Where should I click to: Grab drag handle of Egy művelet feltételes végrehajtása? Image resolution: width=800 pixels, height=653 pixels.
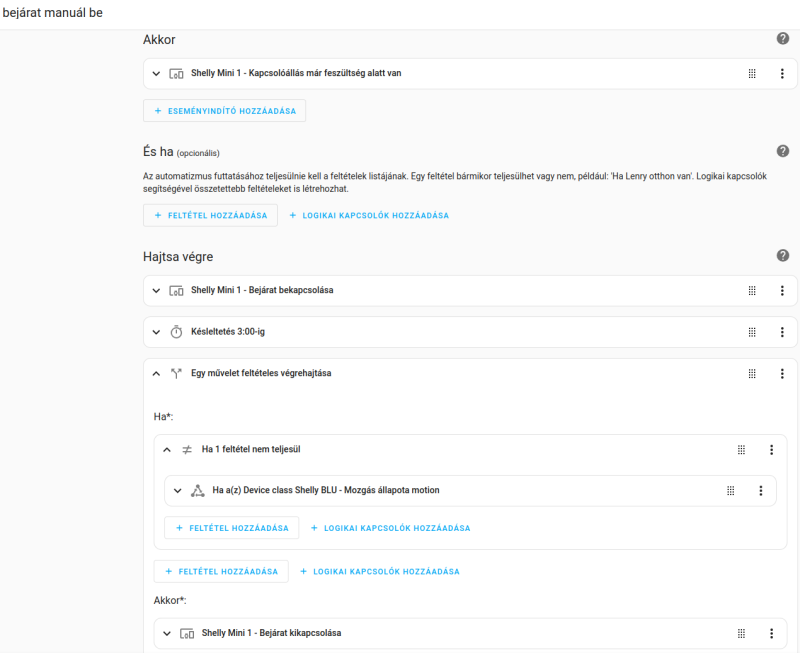(x=752, y=373)
